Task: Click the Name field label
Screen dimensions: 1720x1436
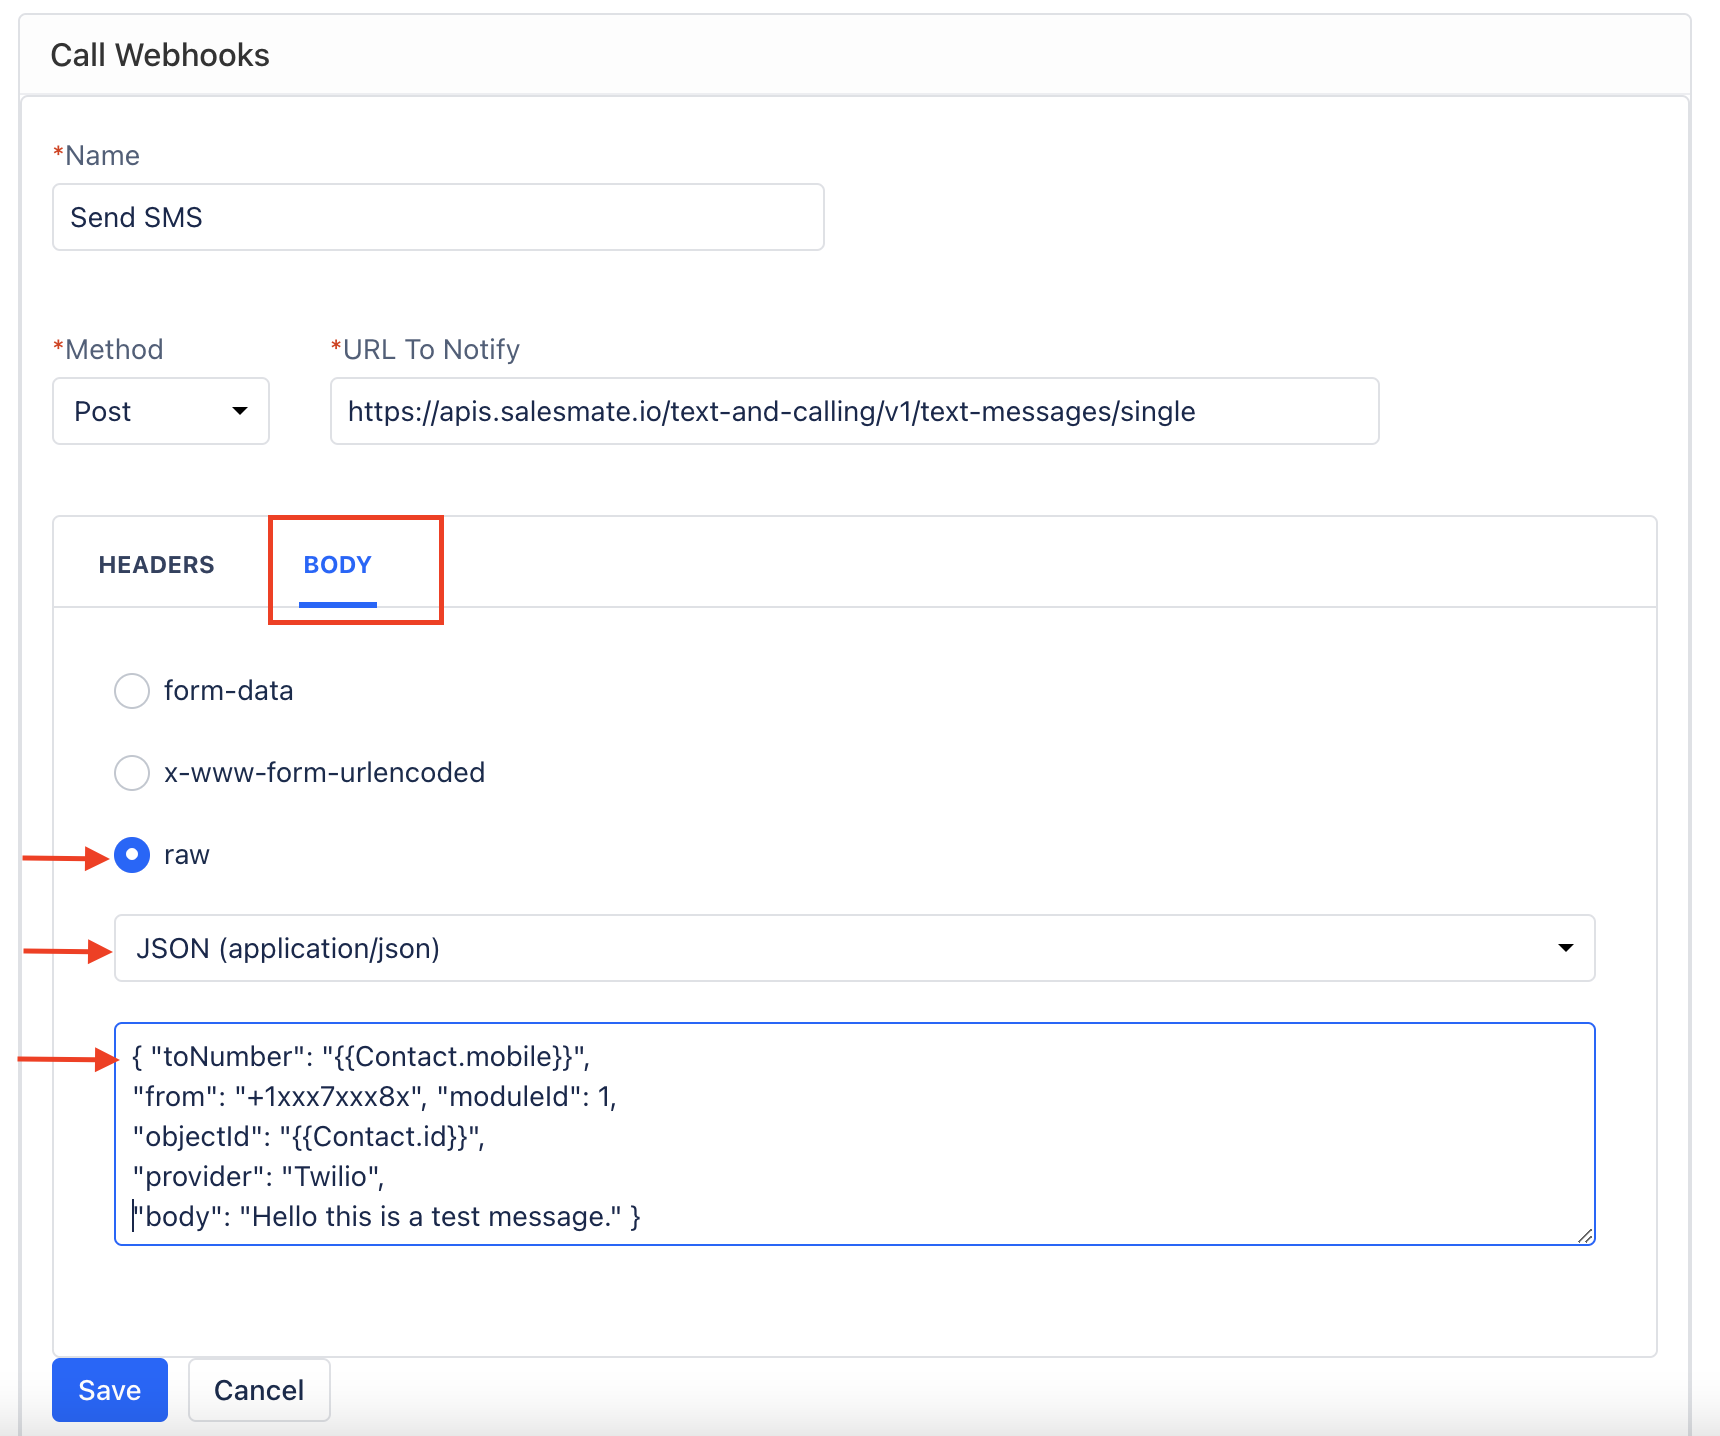Action: pos(96,156)
